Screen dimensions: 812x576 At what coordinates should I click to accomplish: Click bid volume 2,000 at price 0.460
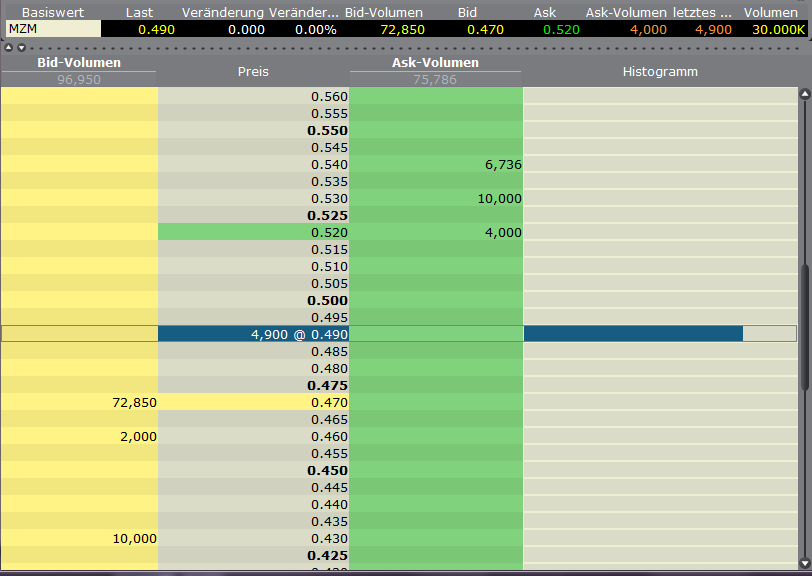(79, 436)
